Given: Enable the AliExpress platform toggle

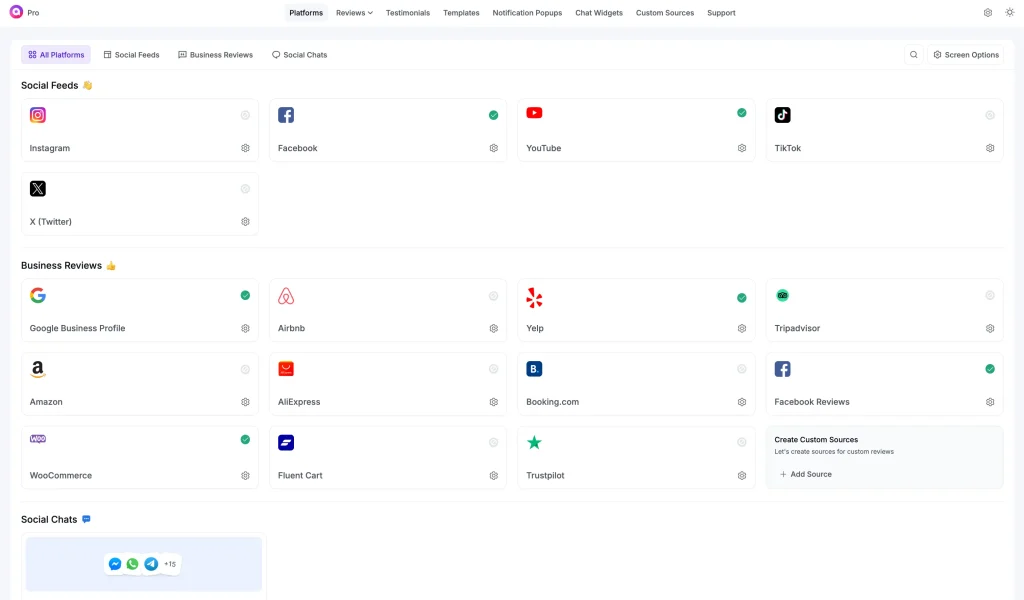Looking at the screenshot, I should pyautogui.click(x=494, y=369).
